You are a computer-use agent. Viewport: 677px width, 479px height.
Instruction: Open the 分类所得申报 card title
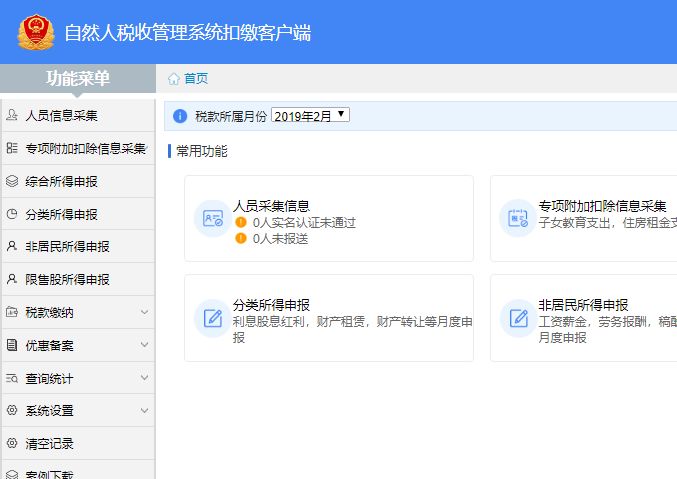pos(271,305)
